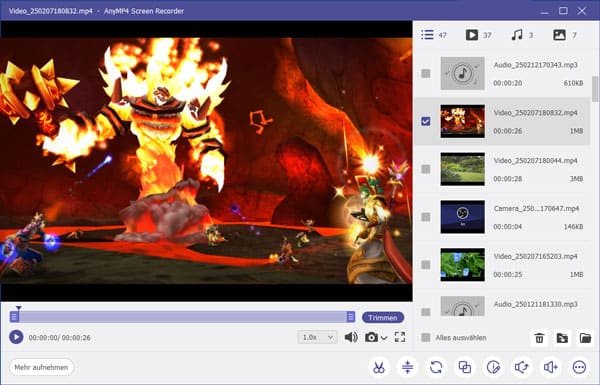Expand the snapshot options arrow beside camera

[384, 338]
